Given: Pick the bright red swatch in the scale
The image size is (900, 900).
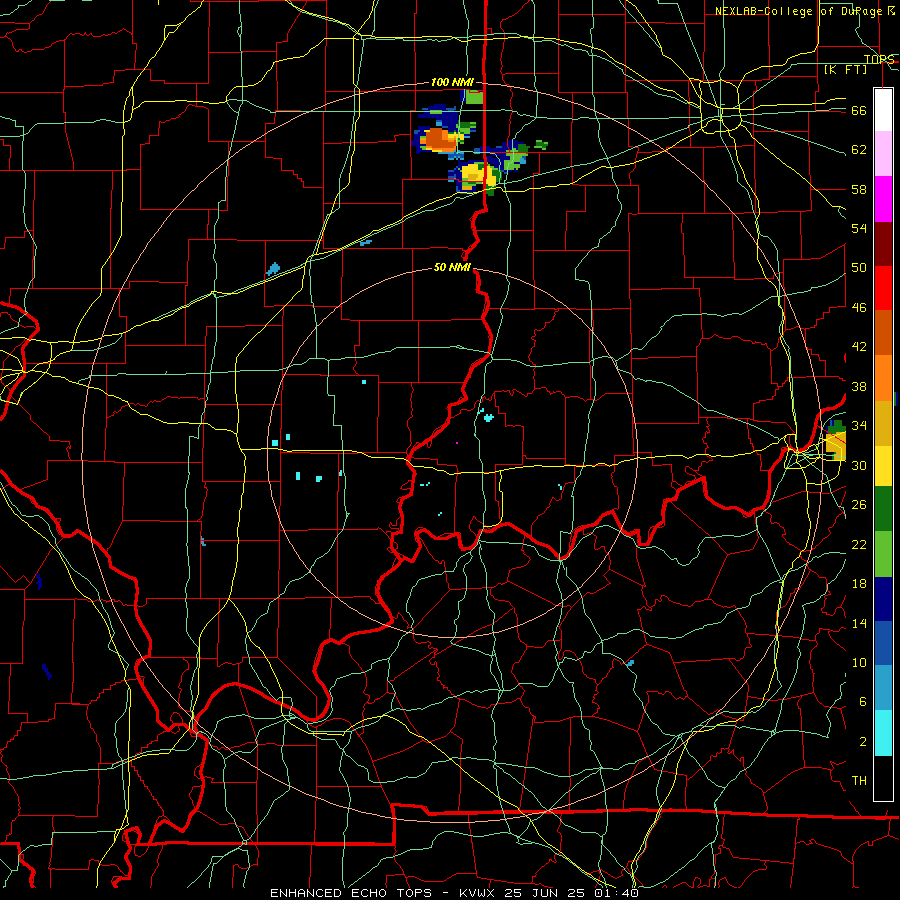Looking at the screenshot, I should click(883, 288).
